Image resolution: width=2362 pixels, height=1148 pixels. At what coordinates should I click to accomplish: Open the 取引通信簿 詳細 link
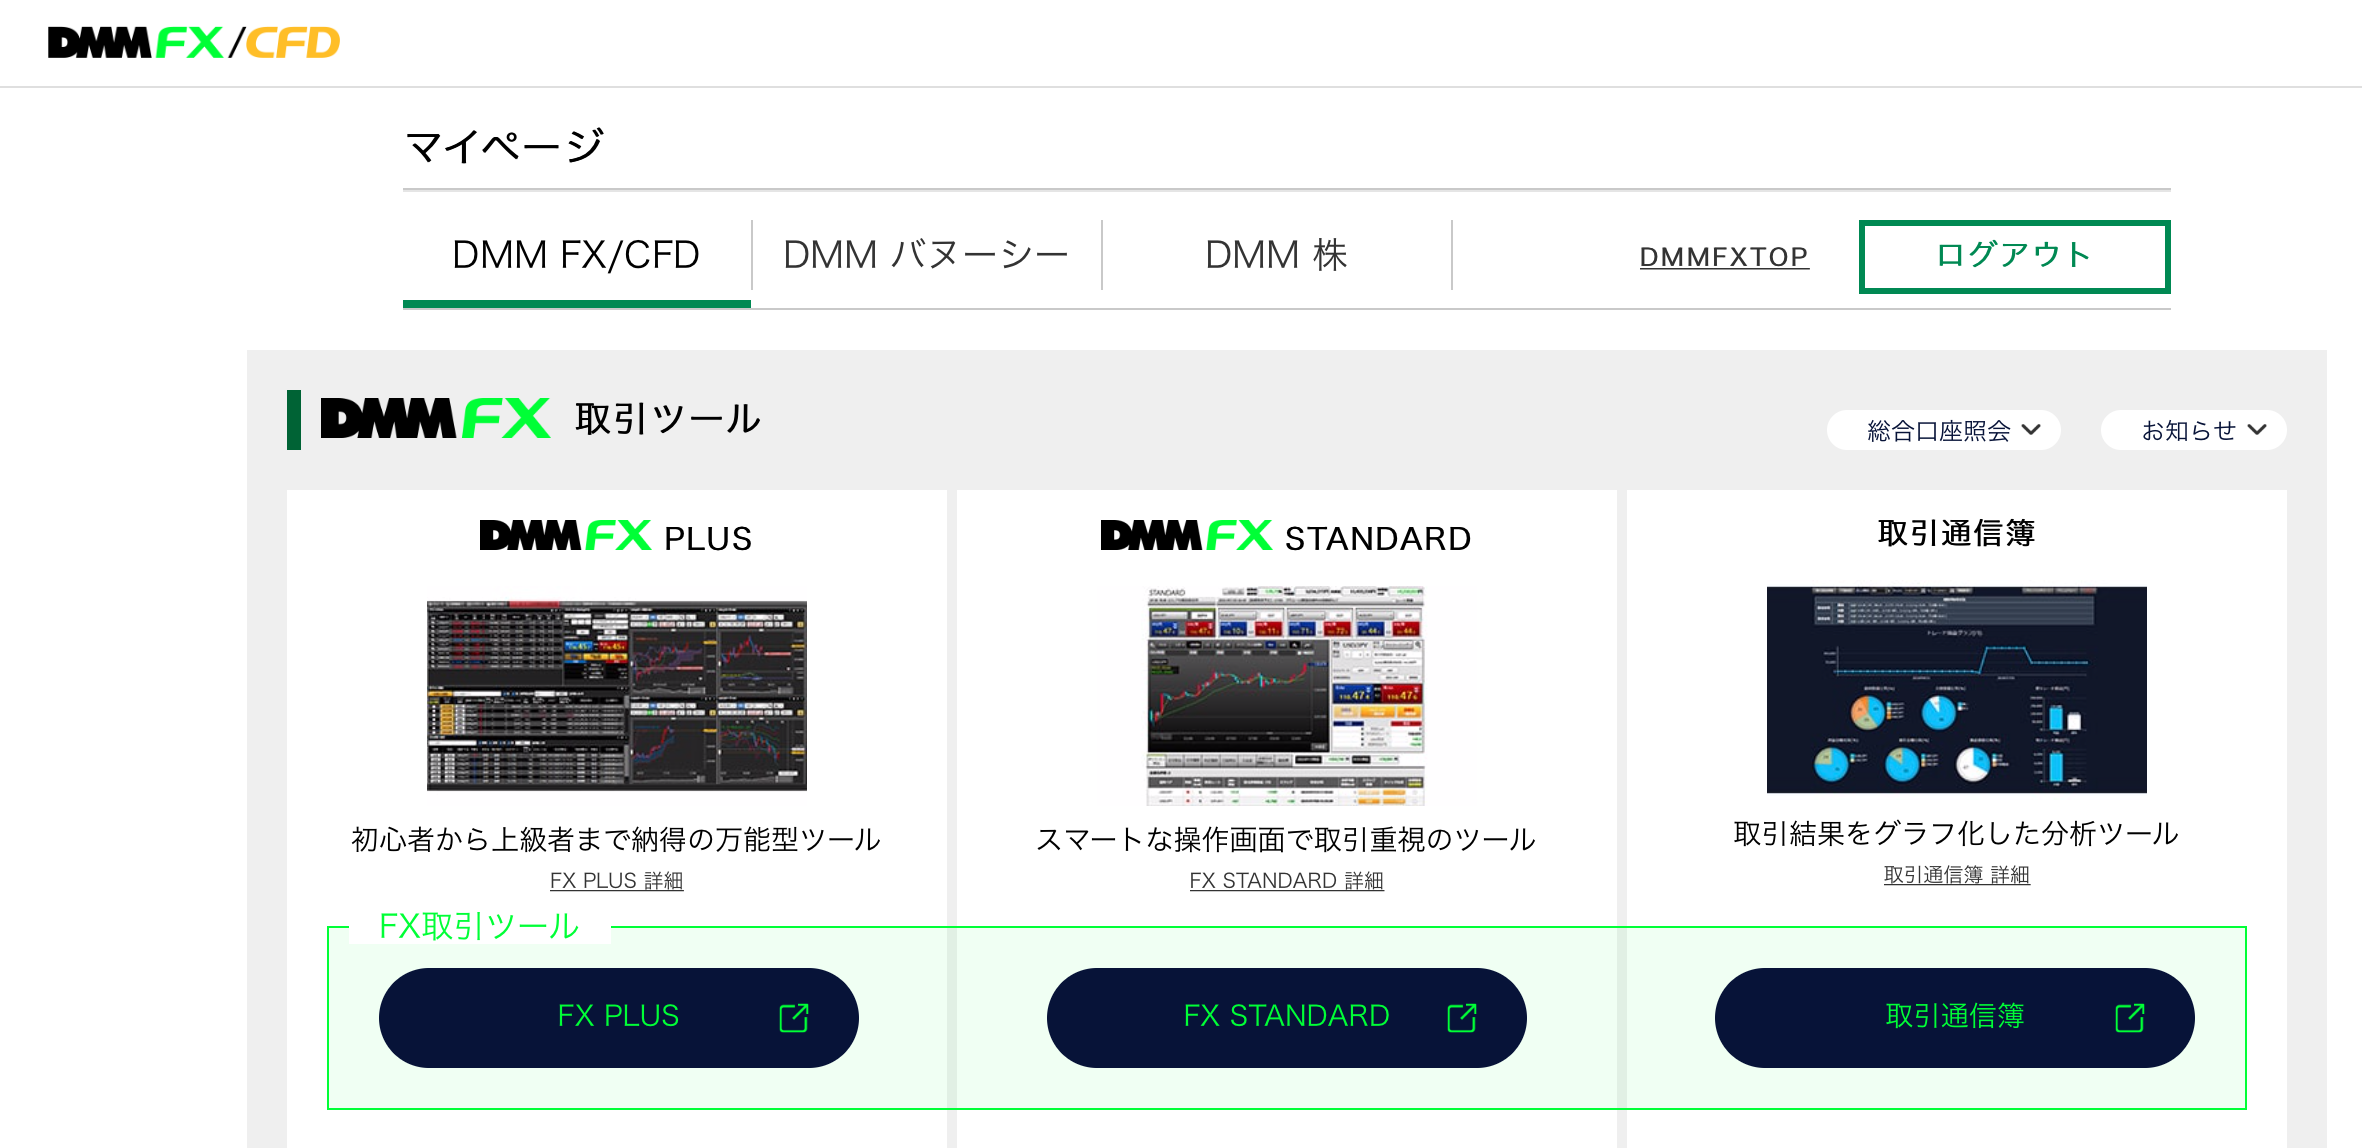pos(1956,875)
